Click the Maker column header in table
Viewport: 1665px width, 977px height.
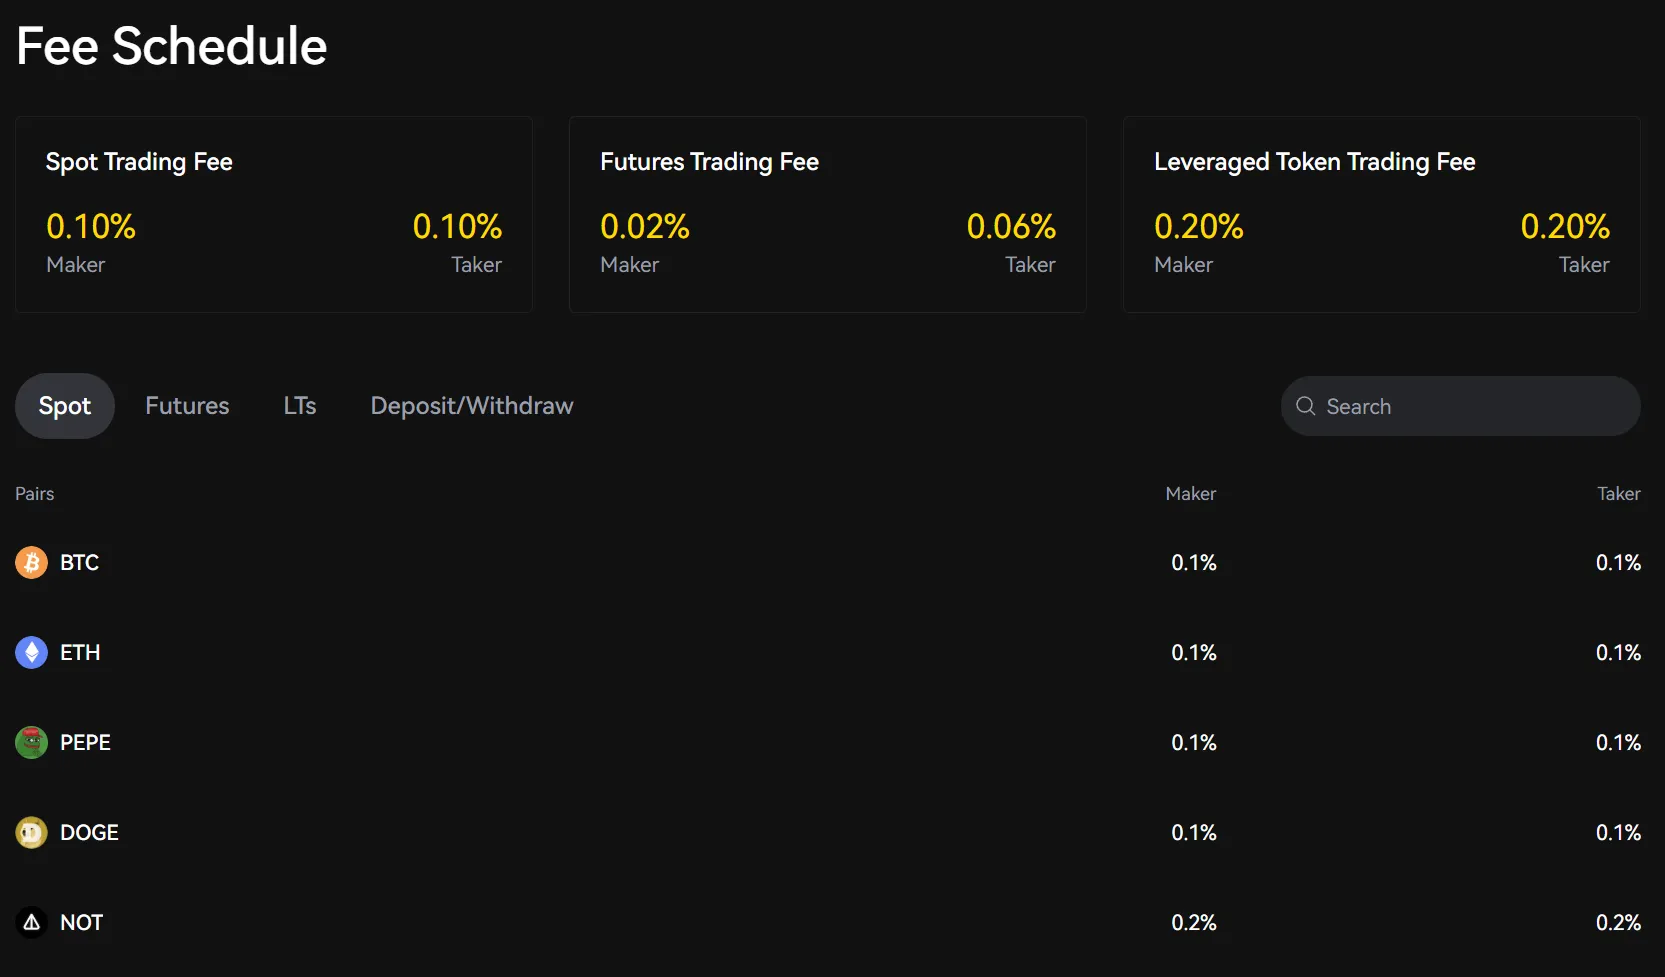1190,494
